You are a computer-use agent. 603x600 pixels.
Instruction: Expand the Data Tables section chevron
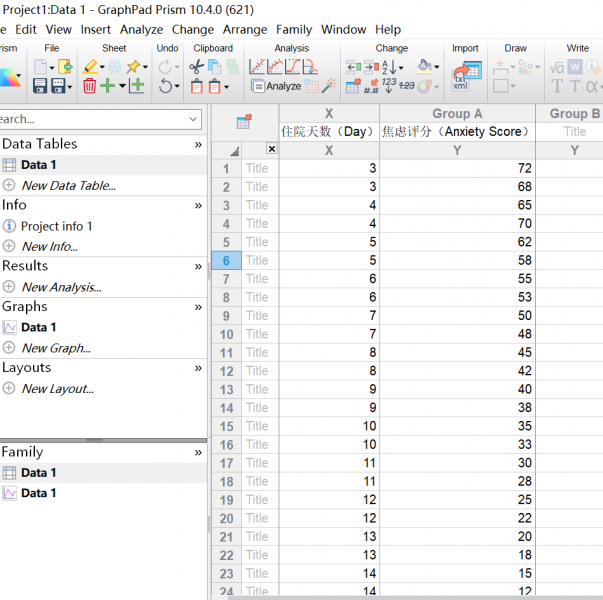tap(198, 144)
